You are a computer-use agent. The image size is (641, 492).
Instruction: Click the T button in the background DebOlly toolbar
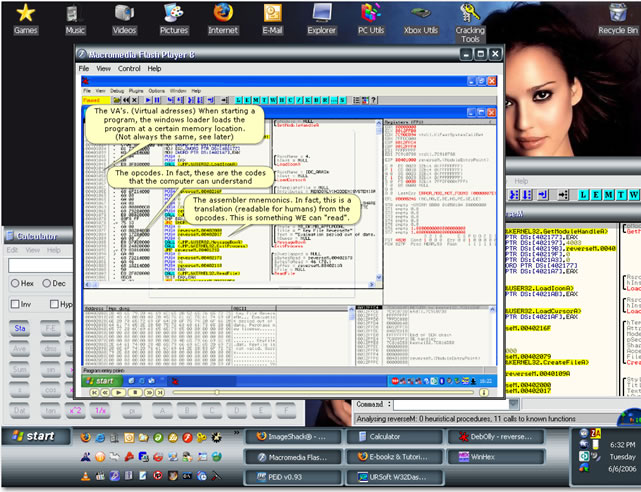621,195
